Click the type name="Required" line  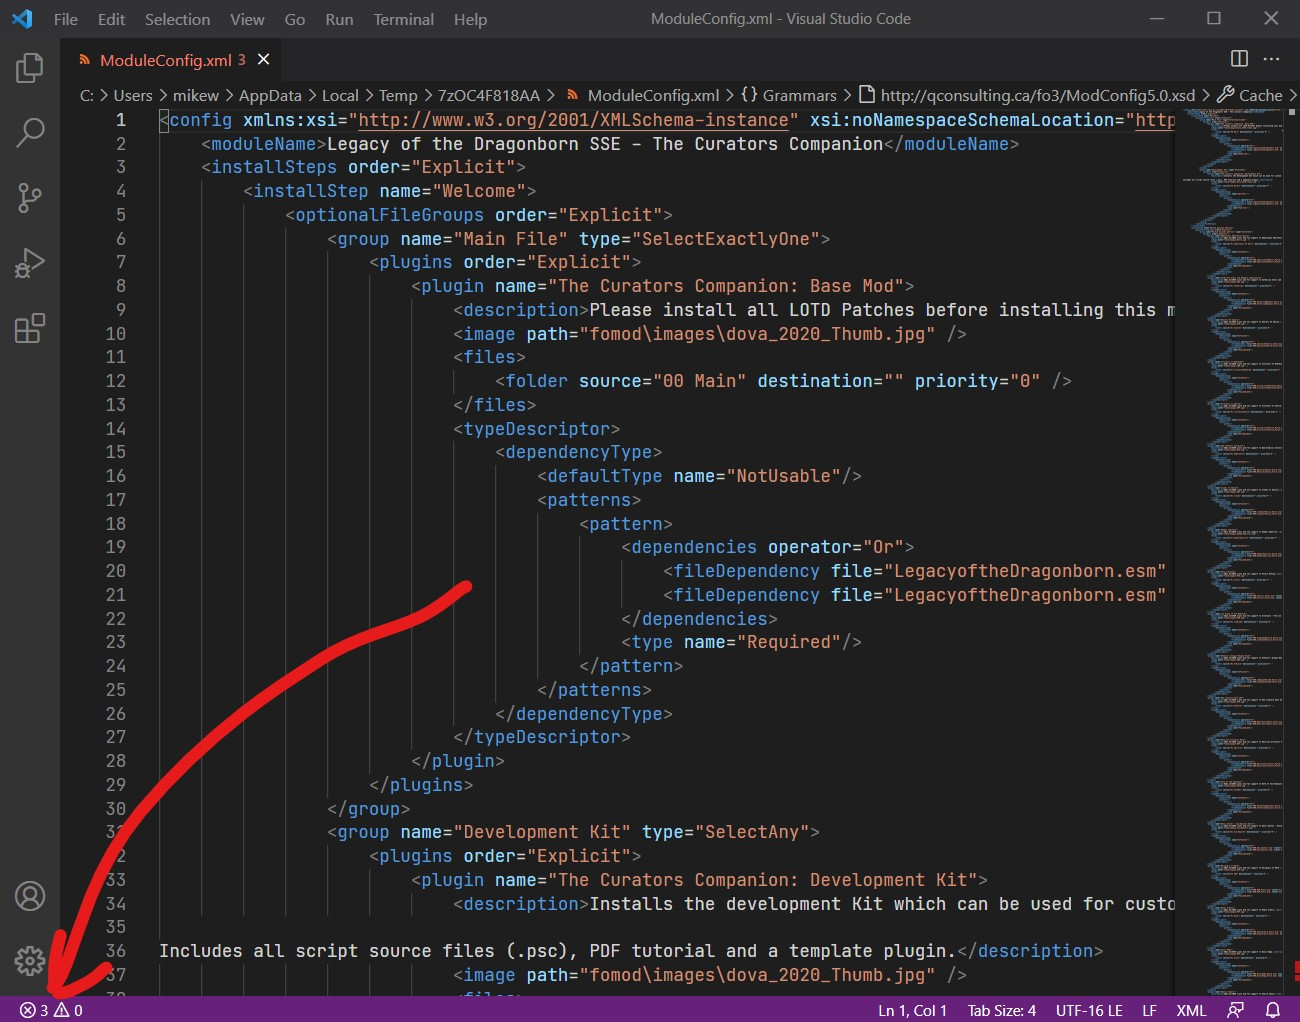click(741, 642)
